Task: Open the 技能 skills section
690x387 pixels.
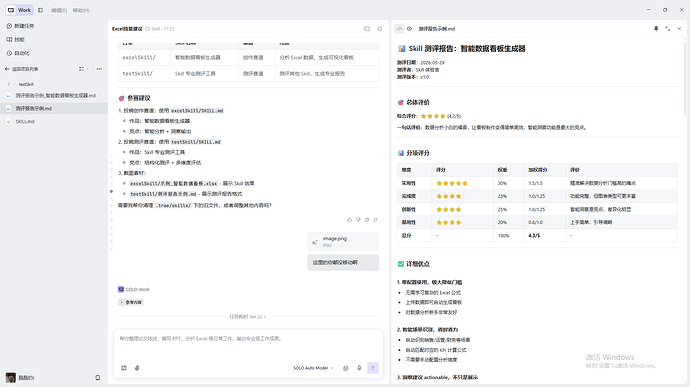Action: [16, 40]
